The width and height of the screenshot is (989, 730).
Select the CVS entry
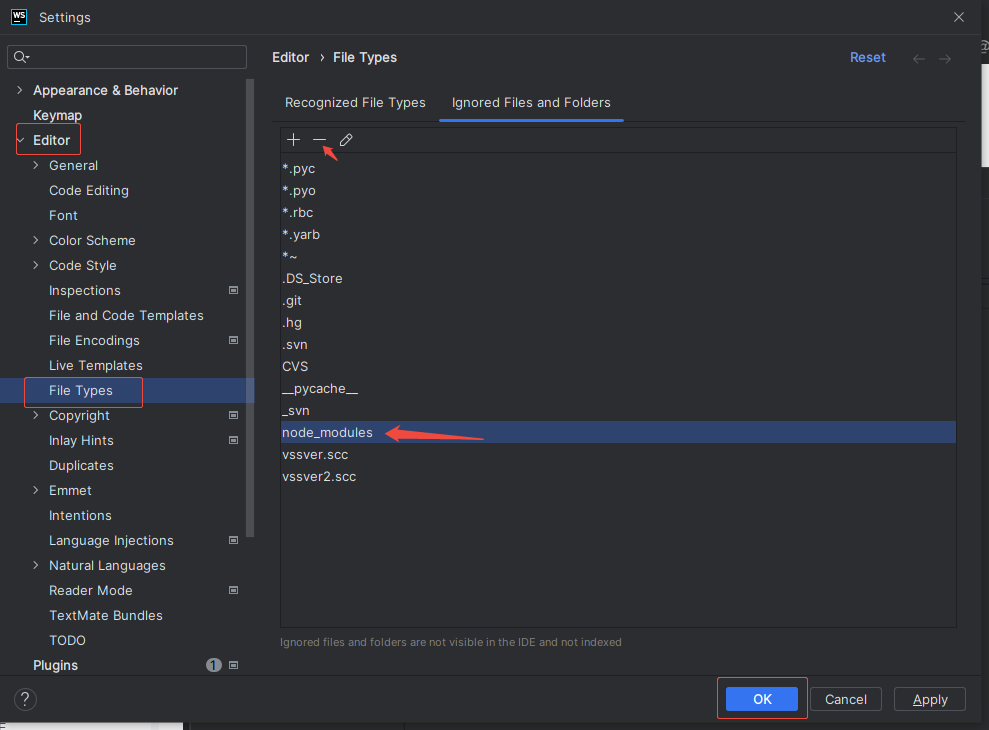[618, 367]
